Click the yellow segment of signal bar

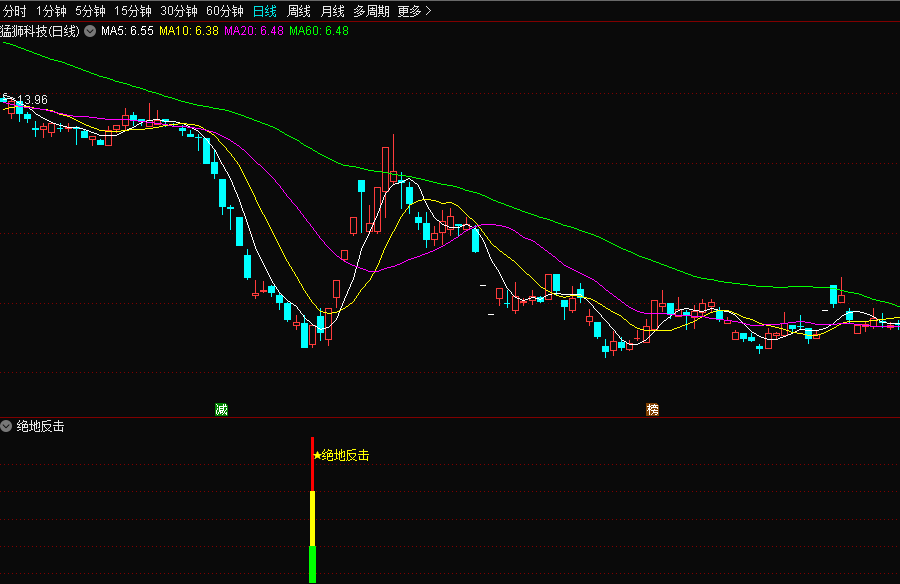pos(312,519)
